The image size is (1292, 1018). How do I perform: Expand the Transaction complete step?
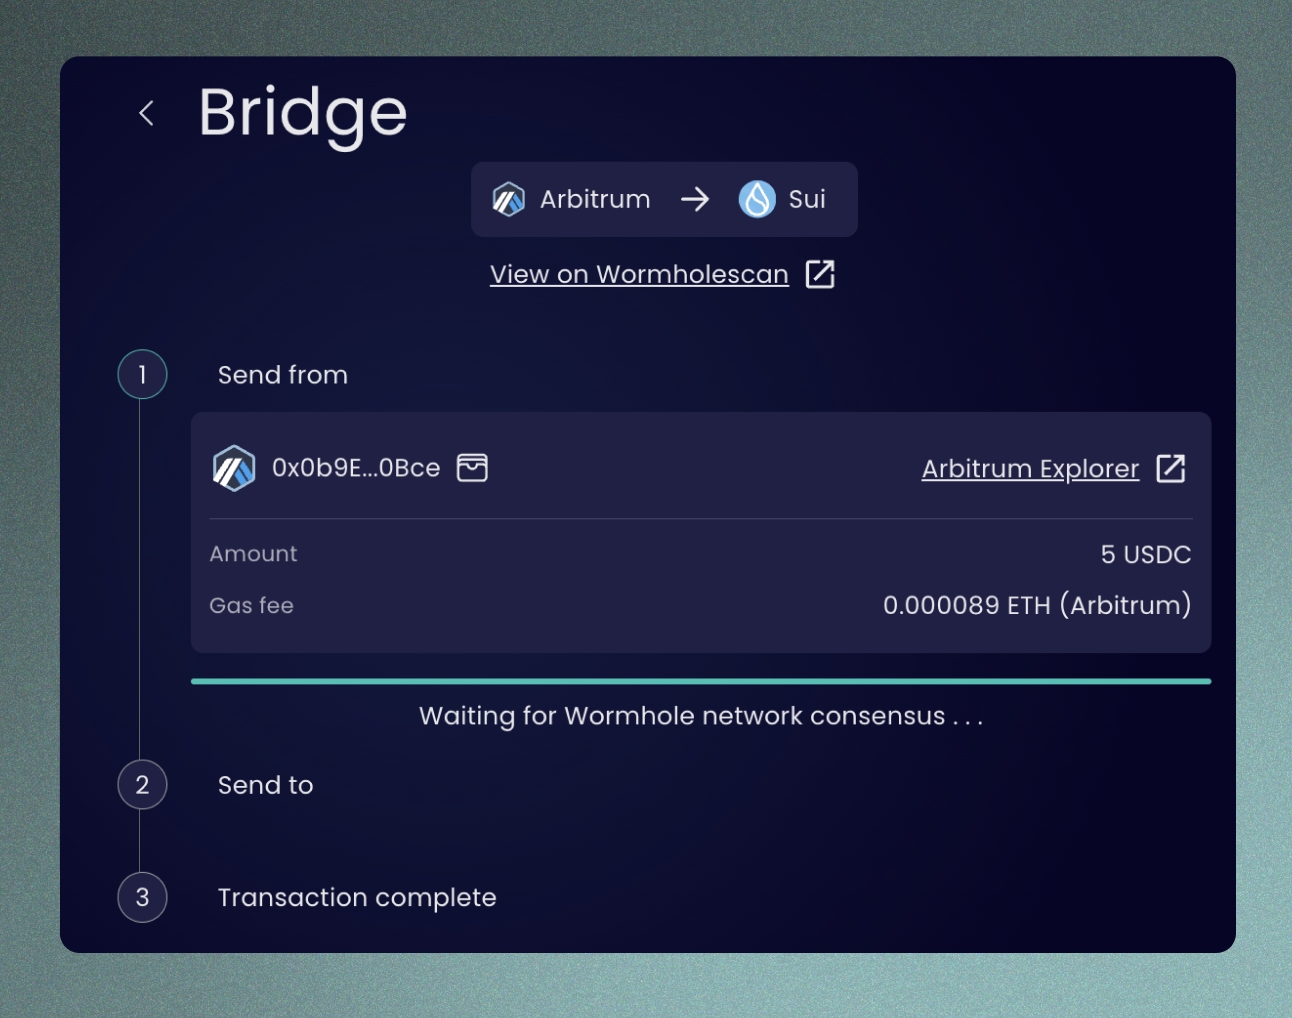coord(357,897)
